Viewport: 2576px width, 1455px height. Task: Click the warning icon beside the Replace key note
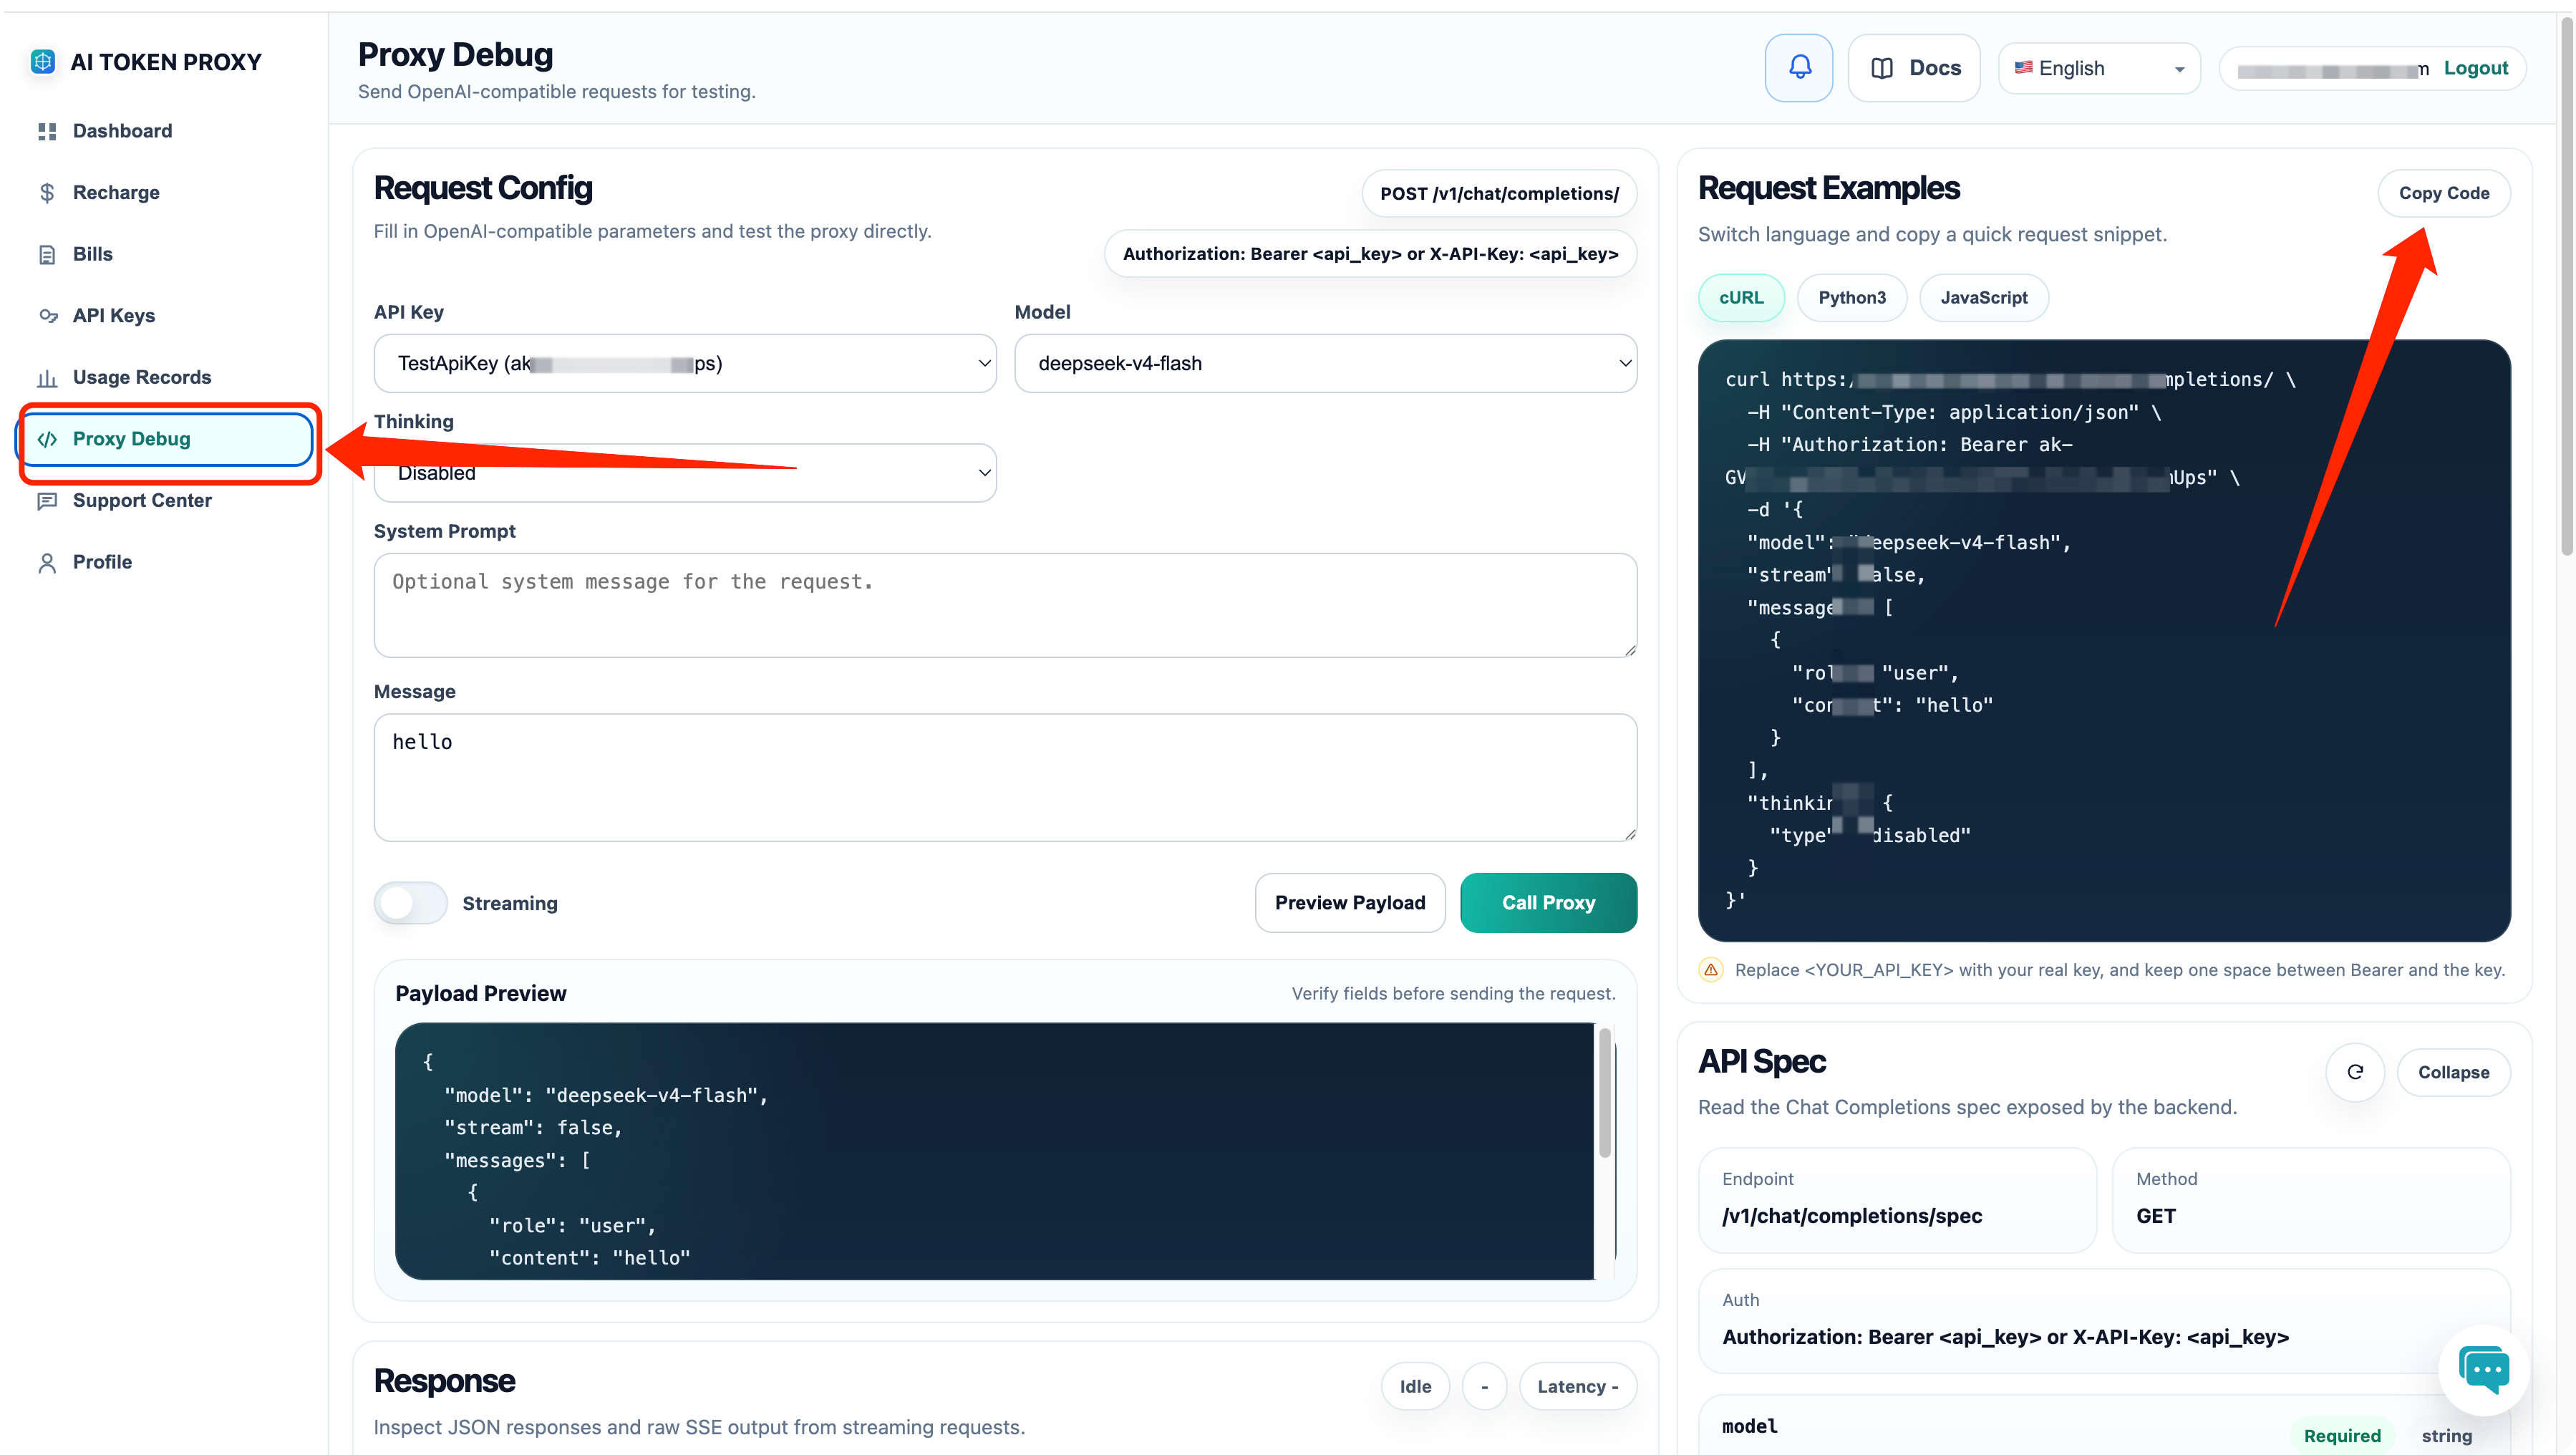[x=1711, y=970]
